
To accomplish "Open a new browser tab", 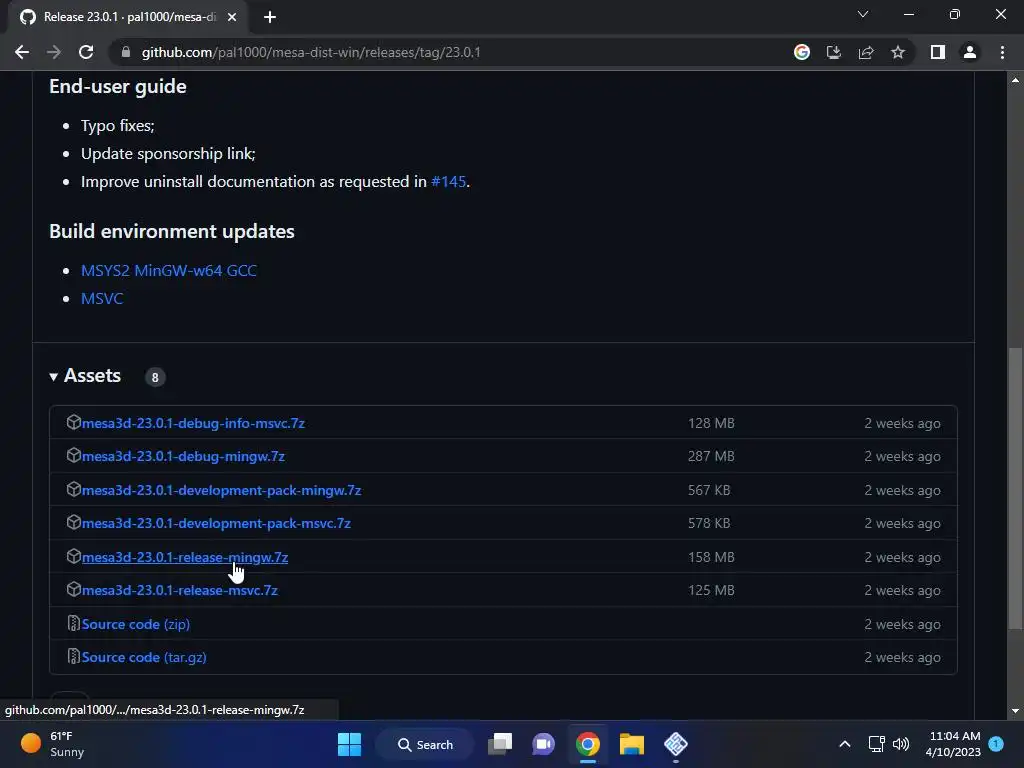I will pyautogui.click(x=270, y=17).
